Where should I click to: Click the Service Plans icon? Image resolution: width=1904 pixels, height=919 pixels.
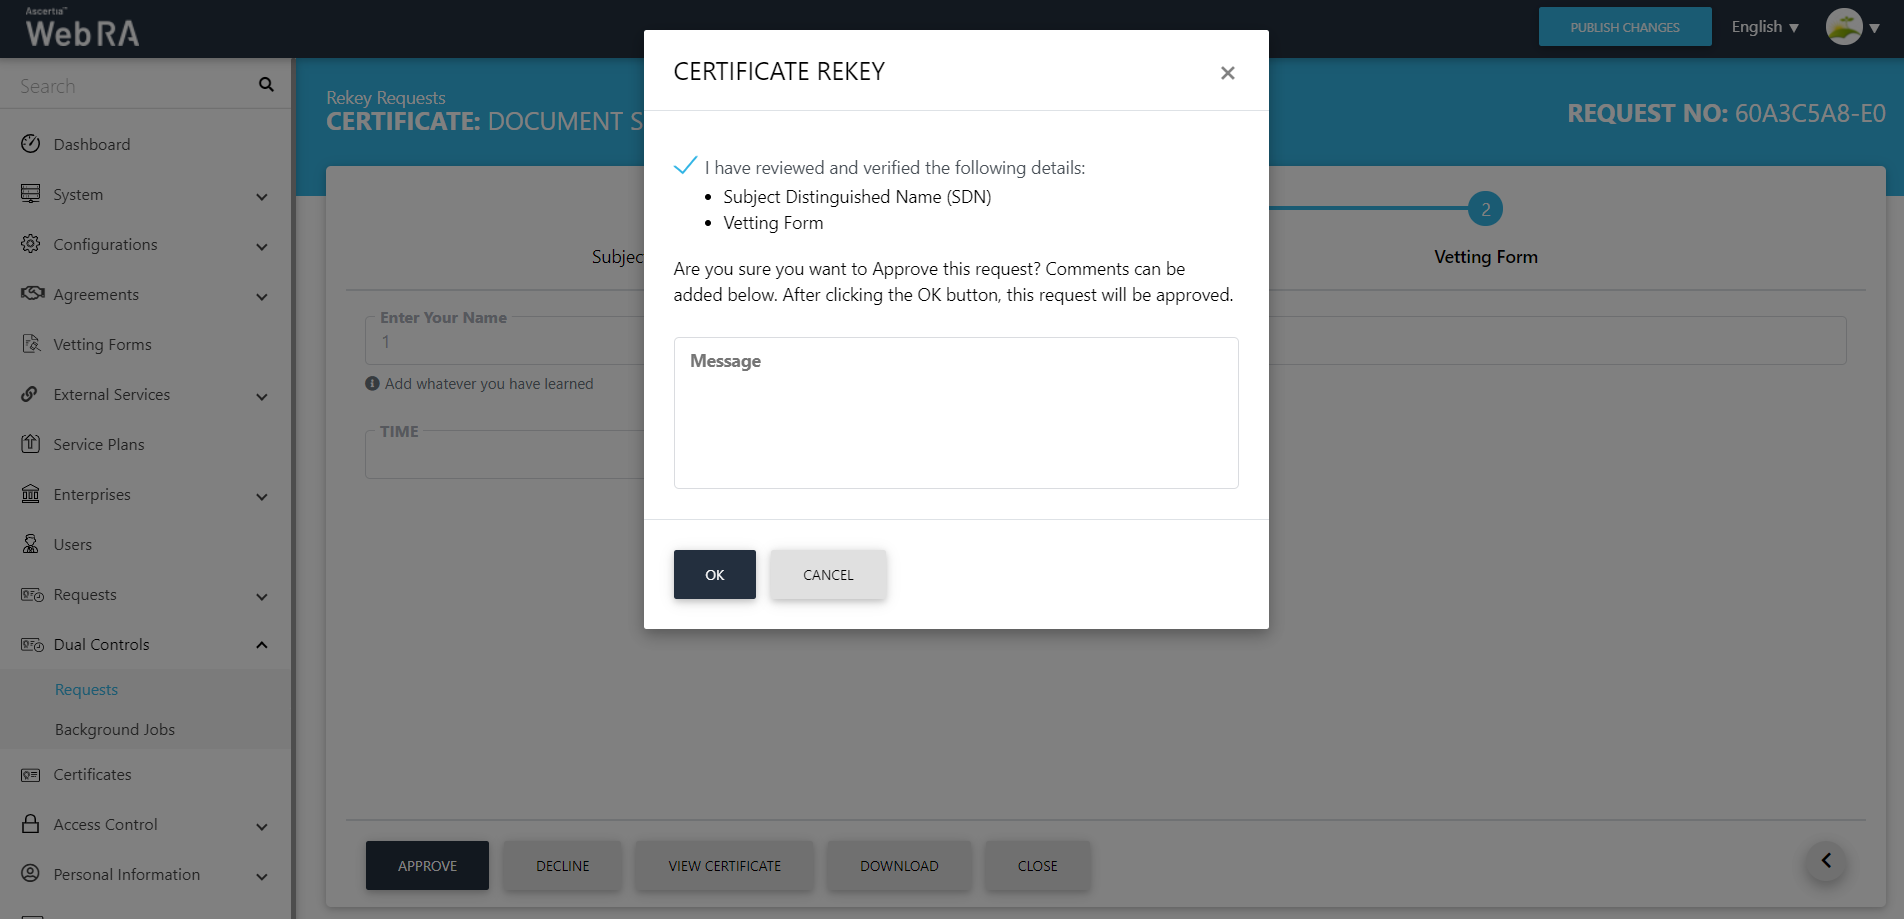click(x=31, y=444)
